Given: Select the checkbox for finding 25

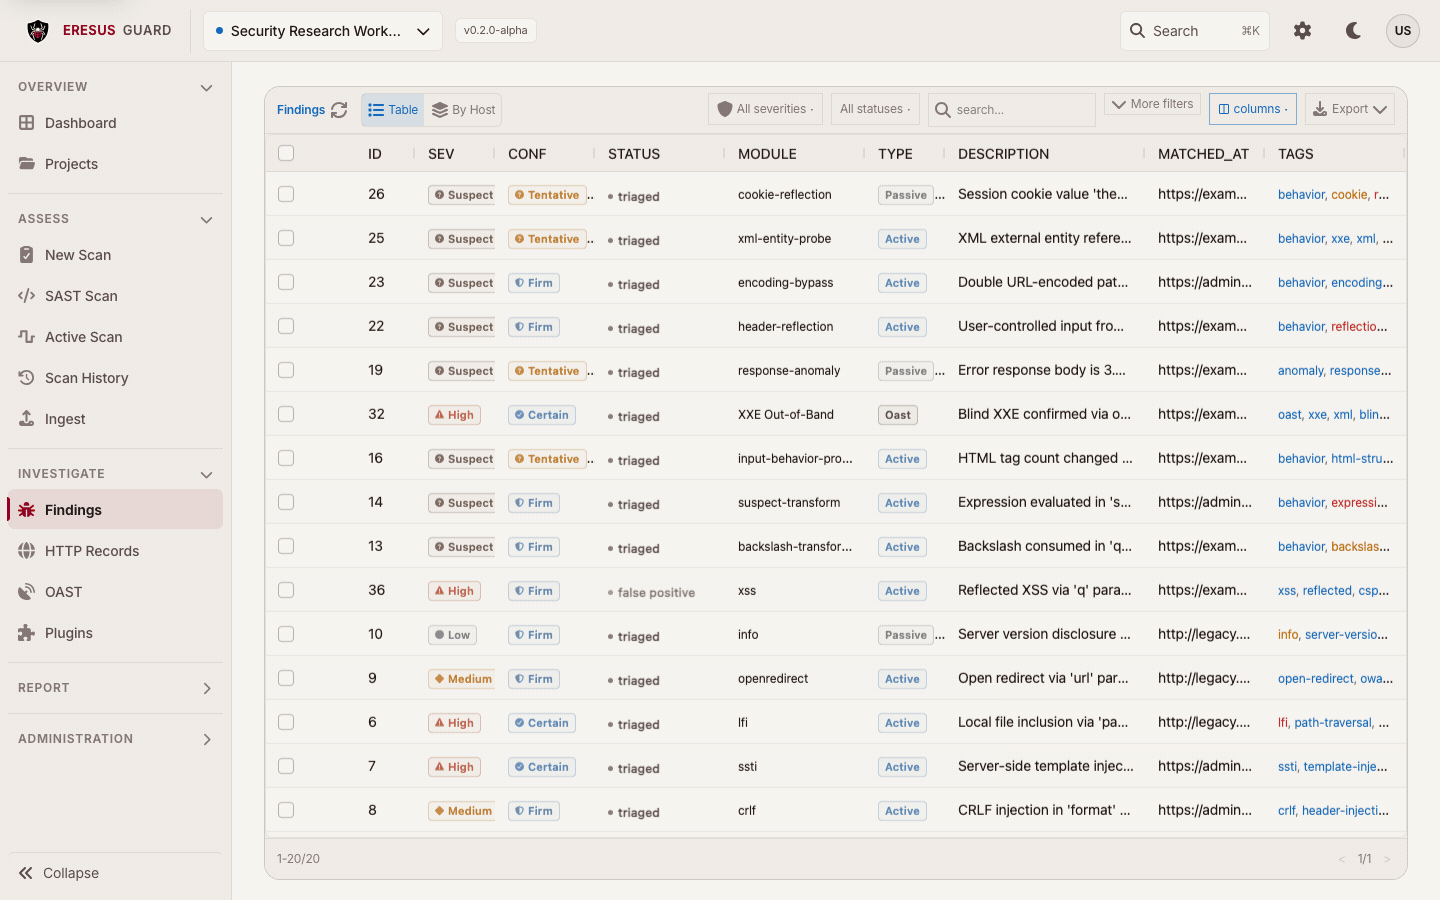Looking at the screenshot, I should pyautogui.click(x=286, y=238).
